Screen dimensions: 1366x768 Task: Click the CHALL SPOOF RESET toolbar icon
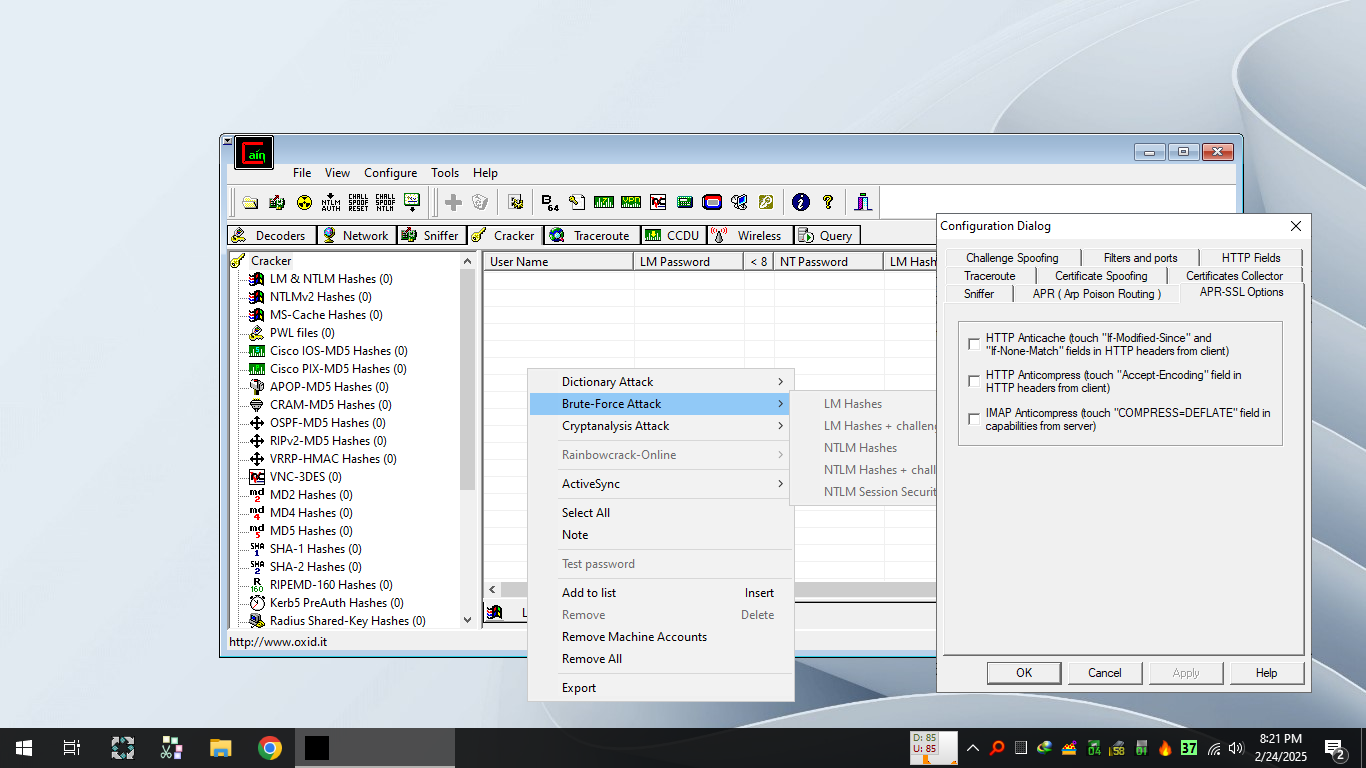click(x=358, y=202)
